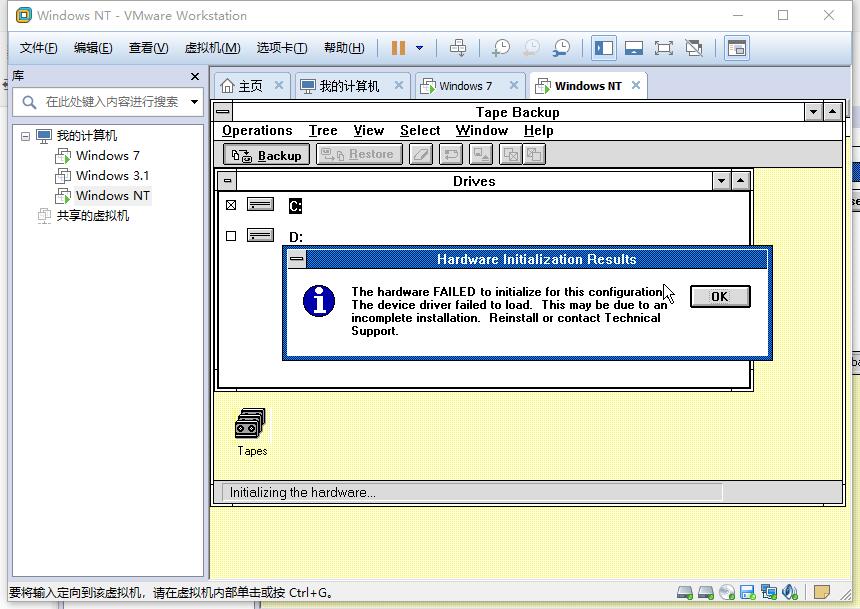Click the CD/DVD device status icon
This screenshot has width=860, height=609.
point(727,592)
